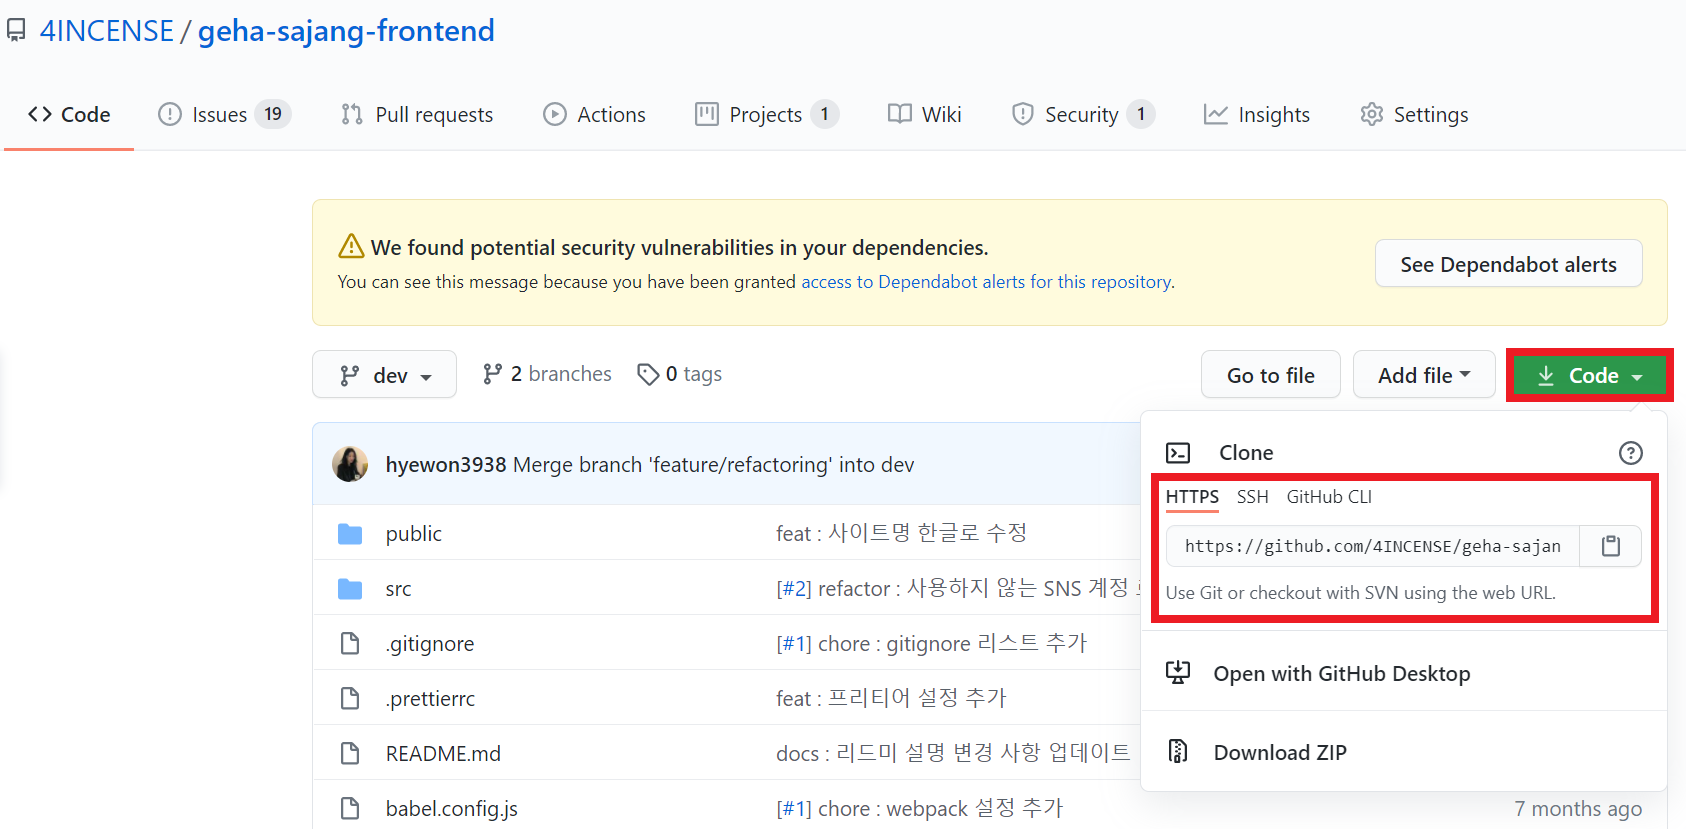The height and width of the screenshot is (829, 1686).
Task: Open the public folder icon
Action: 350,534
